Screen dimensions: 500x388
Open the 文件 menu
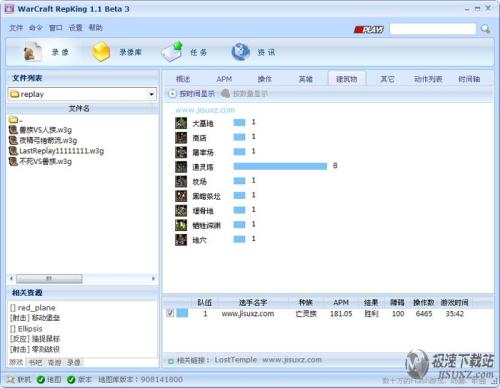pos(16,28)
